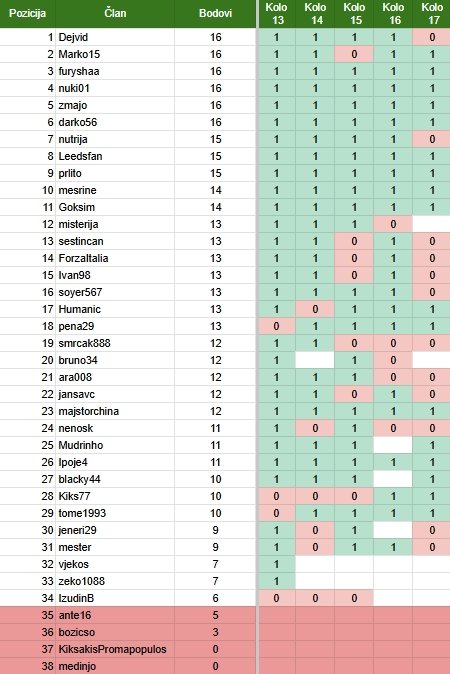Click Marko15's red Kolo 15 cell
This screenshot has height=674, width=450.
[x=354, y=54]
